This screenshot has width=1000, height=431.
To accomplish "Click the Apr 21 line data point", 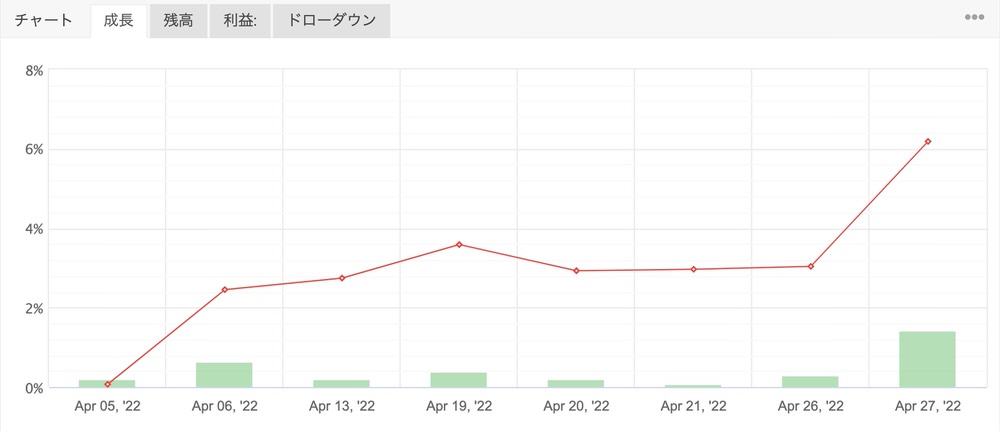I will pyautogui.click(x=693, y=269).
